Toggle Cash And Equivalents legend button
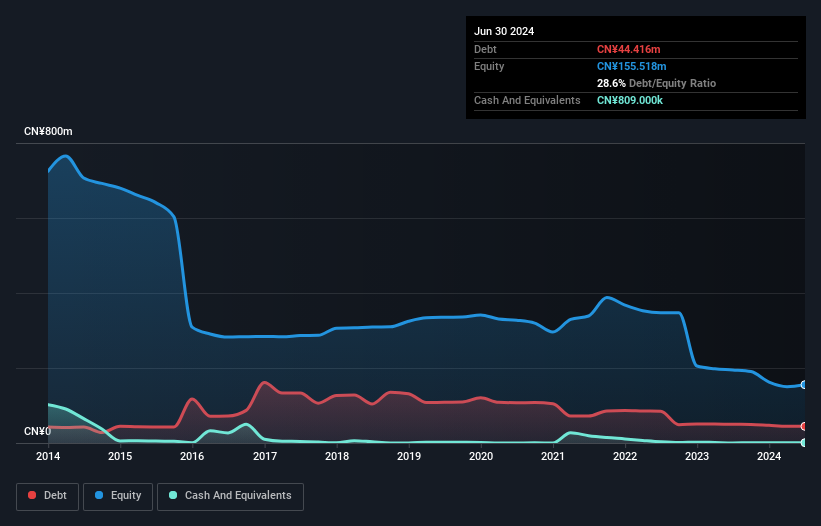This screenshot has width=821, height=526. coord(230,496)
